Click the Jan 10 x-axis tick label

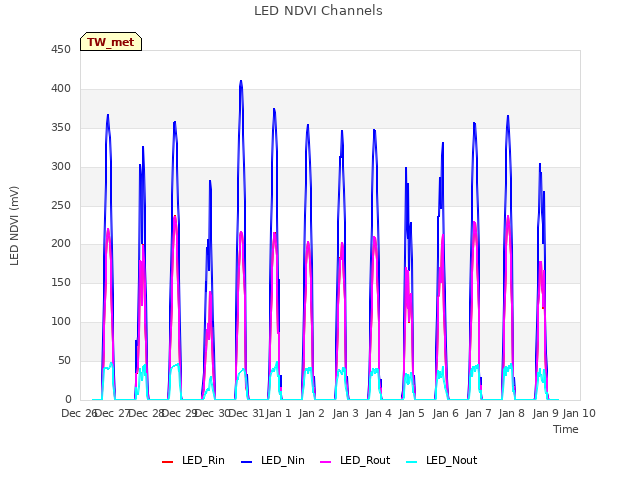579,413
